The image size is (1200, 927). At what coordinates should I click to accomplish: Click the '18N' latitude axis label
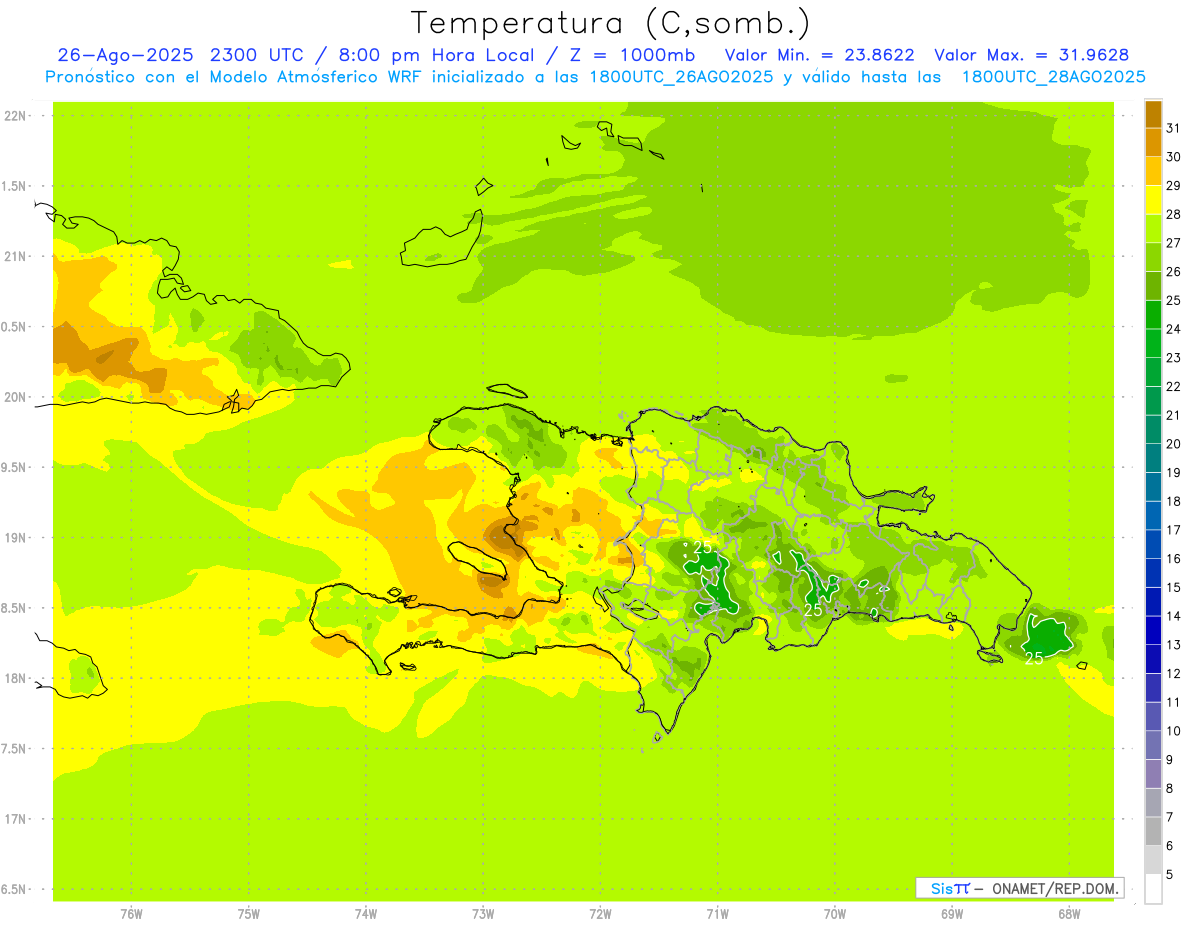15,678
